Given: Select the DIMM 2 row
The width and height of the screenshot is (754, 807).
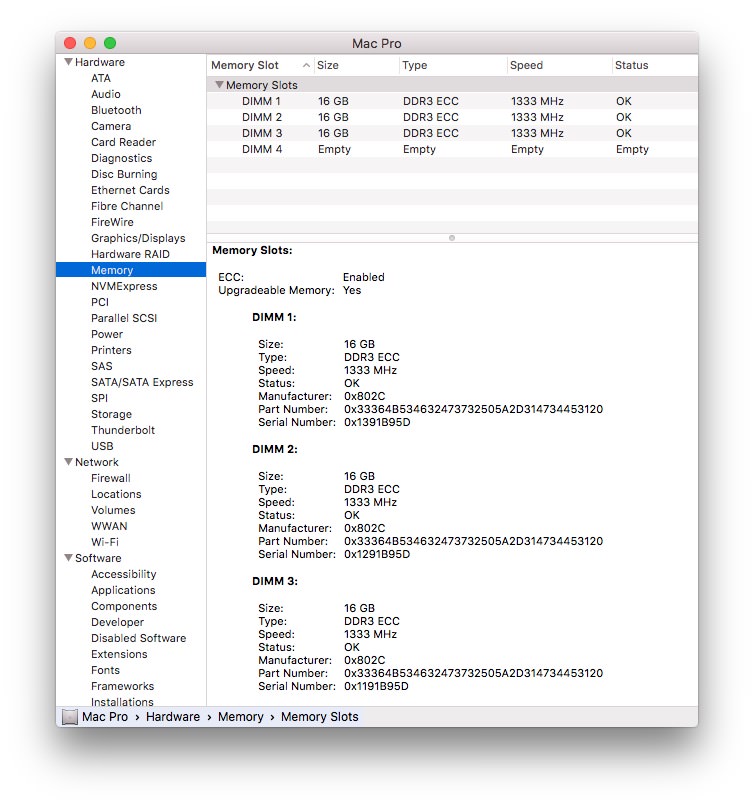Looking at the screenshot, I should (x=452, y=117).
